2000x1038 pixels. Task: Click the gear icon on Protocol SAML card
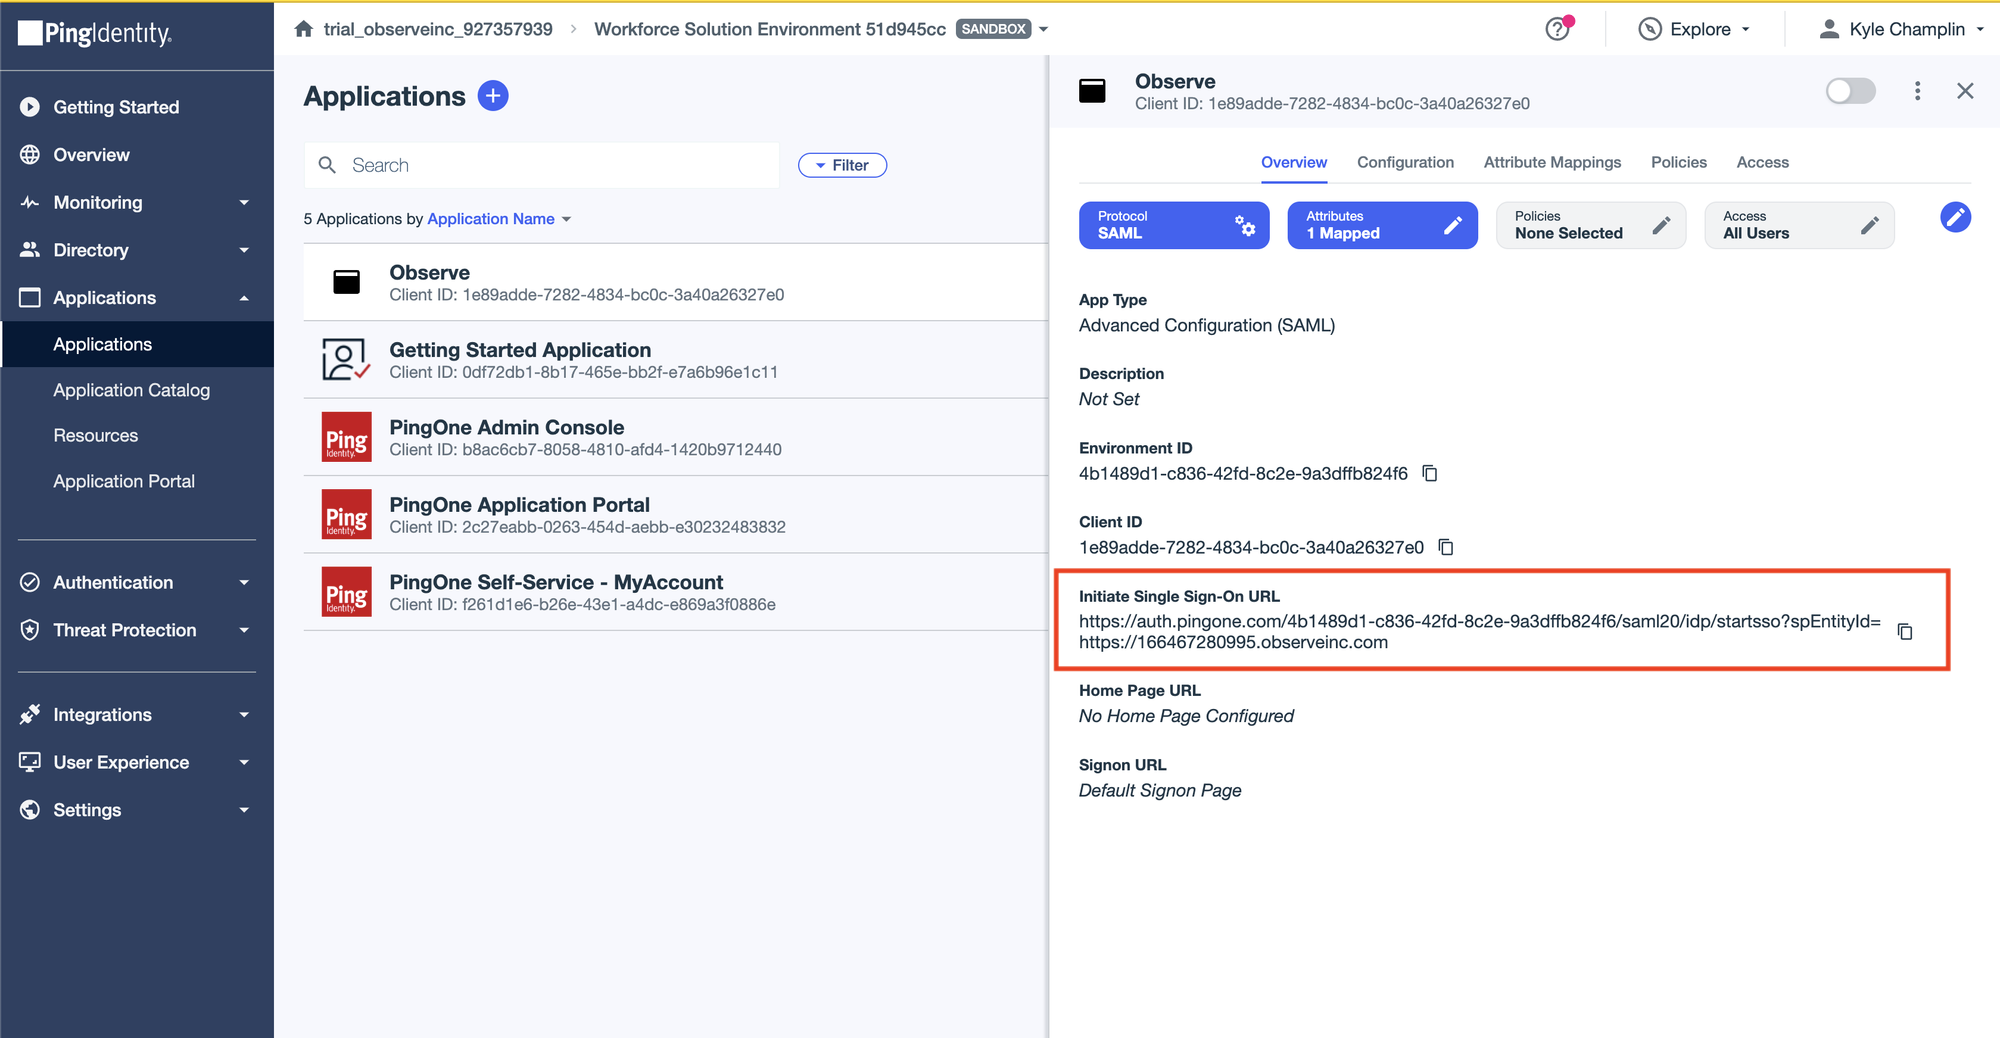1245,225
